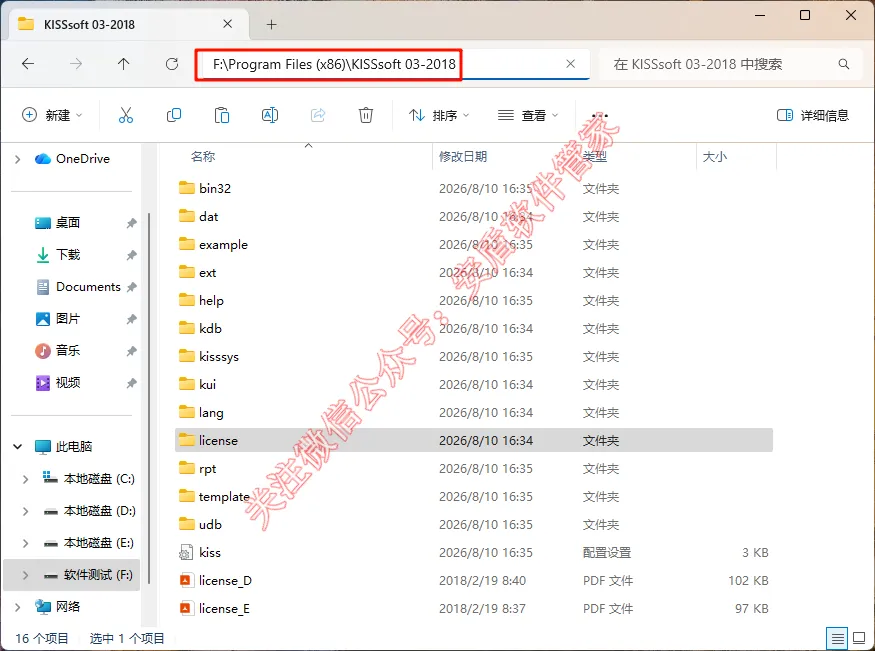The height and width of the screenshot is (651, 875).
Task: Switch to details list view icon
Action: tap(837, 638)
